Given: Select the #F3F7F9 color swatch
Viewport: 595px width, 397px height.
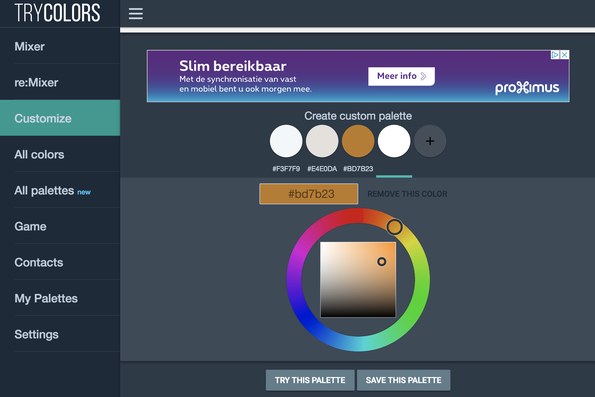Looking at the screenshot, I should click(286, 141).
